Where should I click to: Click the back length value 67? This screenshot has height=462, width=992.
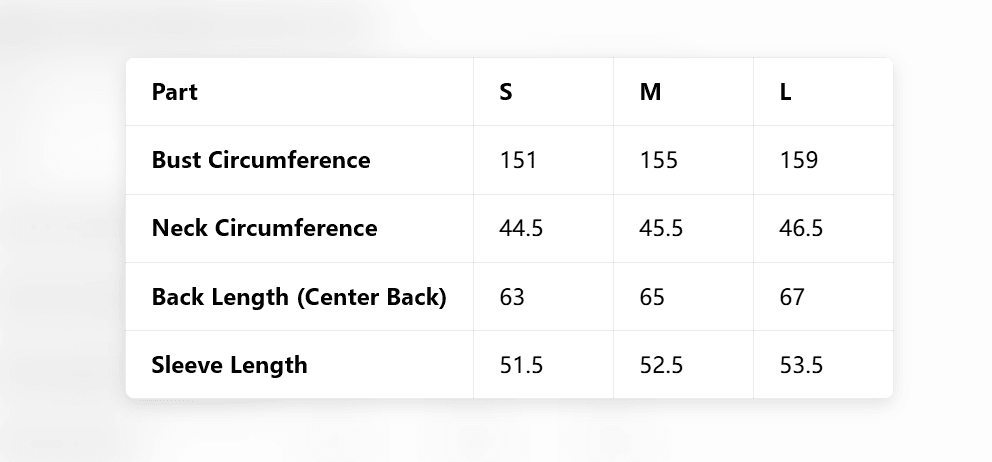792,297
